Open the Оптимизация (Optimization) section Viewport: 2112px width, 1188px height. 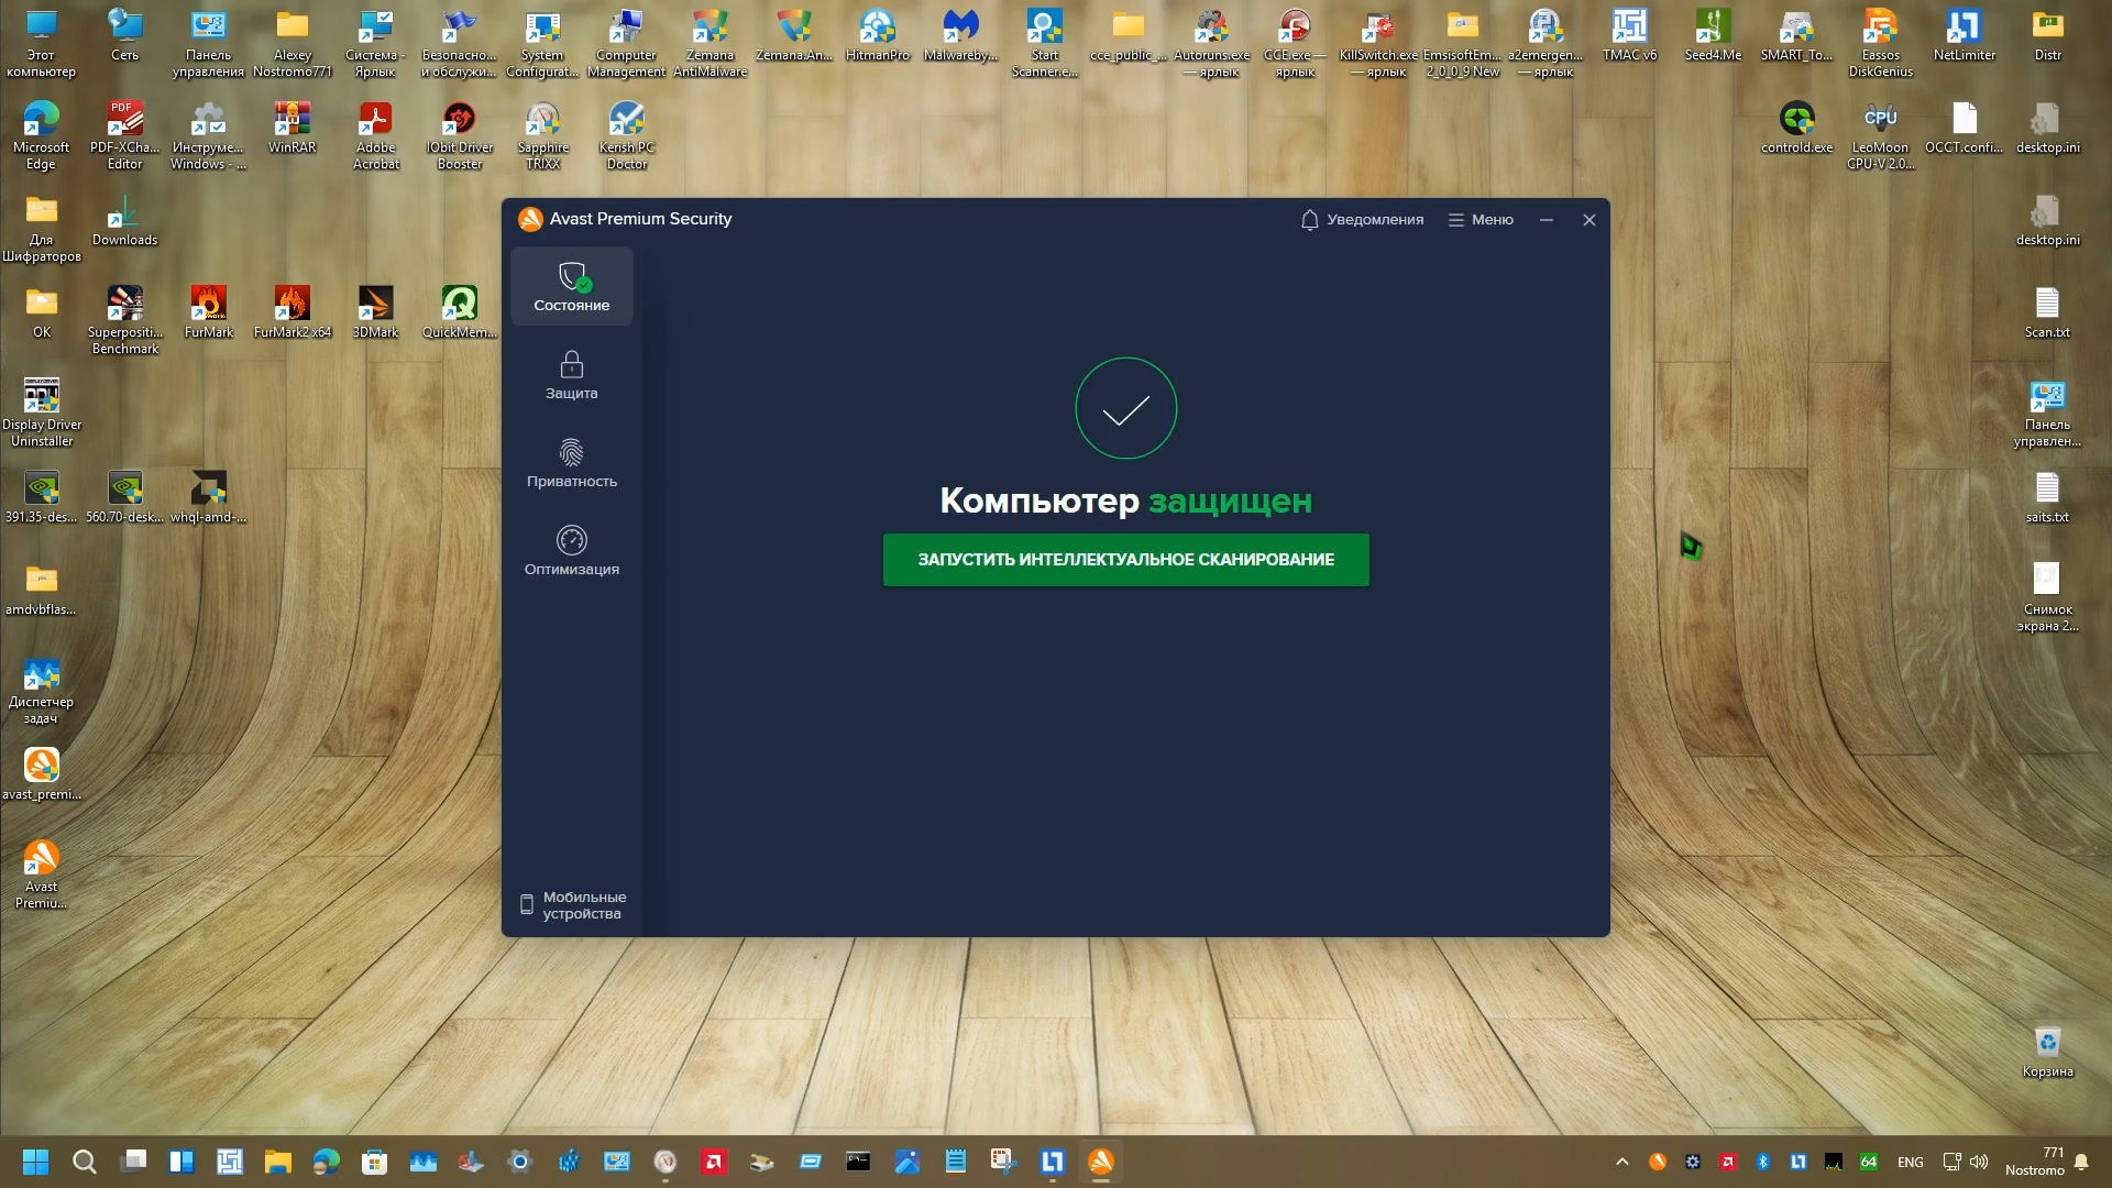(571, 549)
